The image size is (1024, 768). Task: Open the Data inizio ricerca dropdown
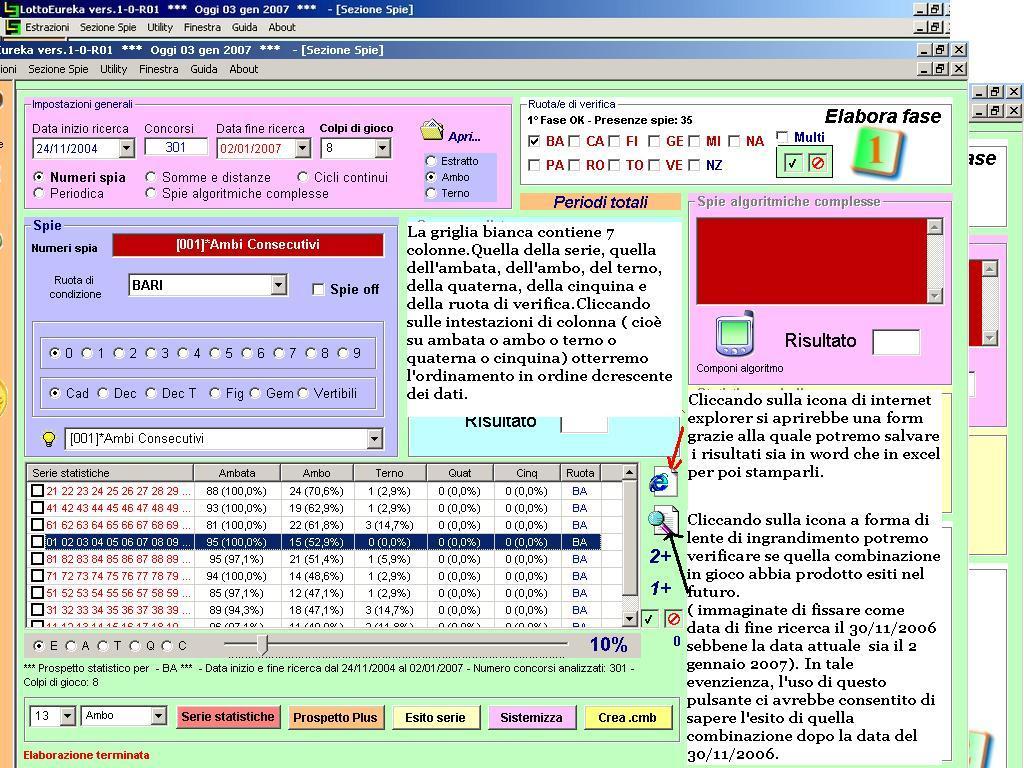(x=127, y=148)
